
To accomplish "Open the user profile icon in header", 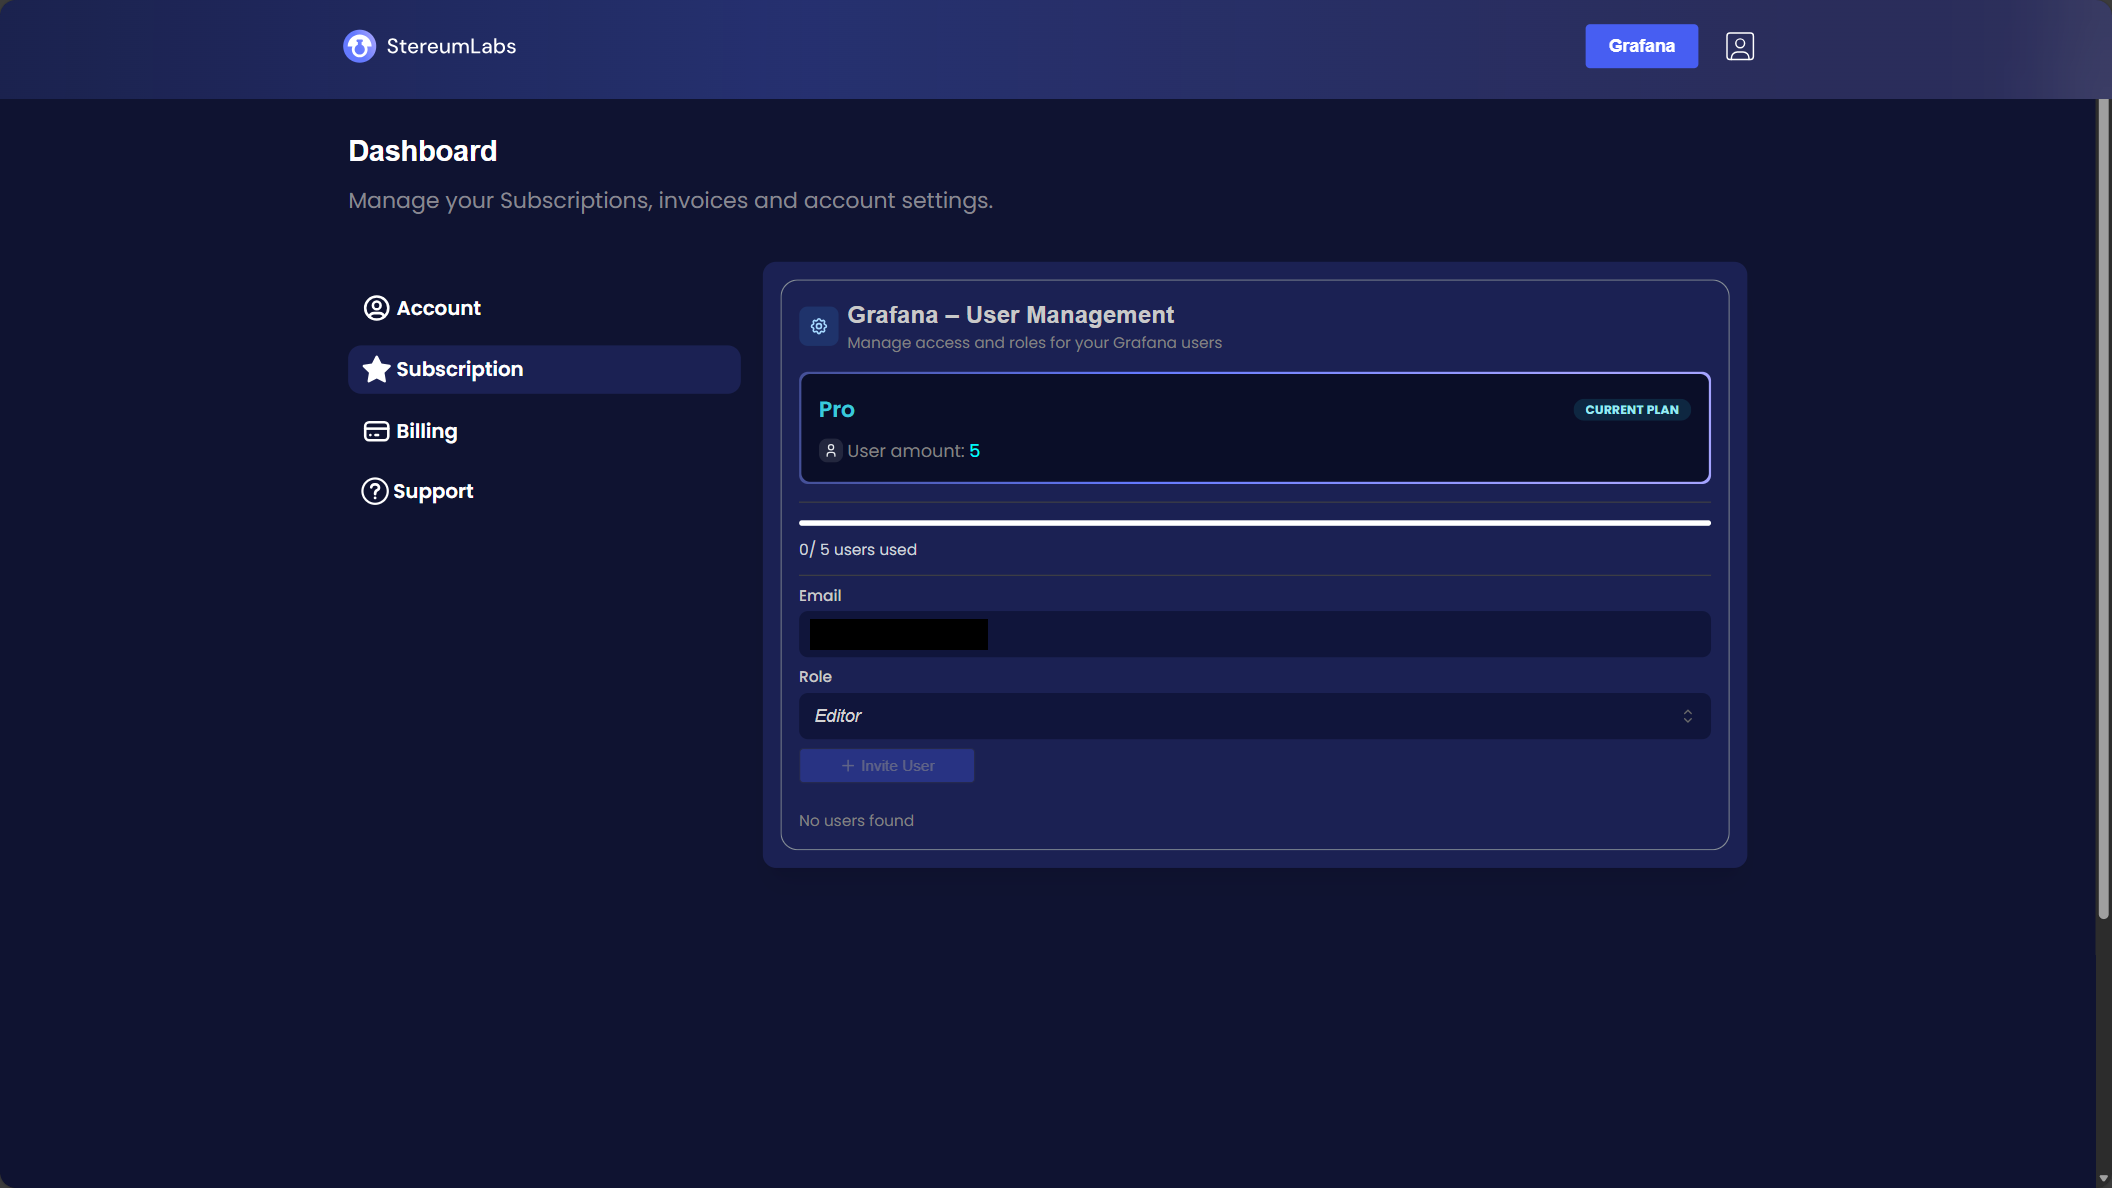I will click(1739, 46).
